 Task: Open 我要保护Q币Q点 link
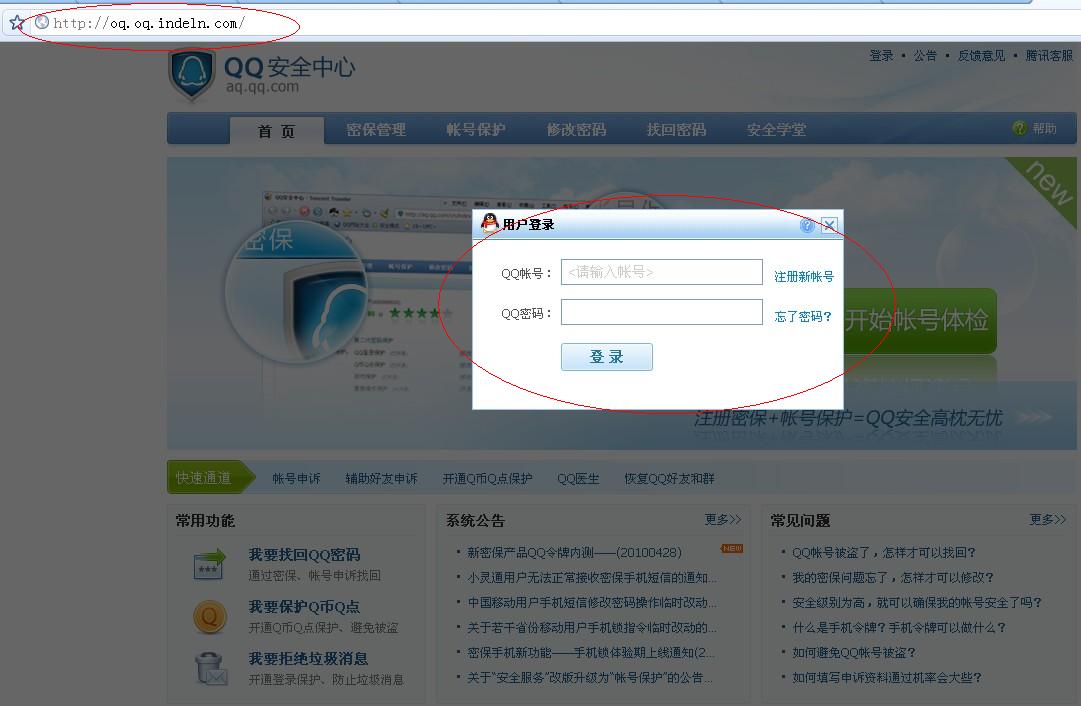click(x=304, y=607)
